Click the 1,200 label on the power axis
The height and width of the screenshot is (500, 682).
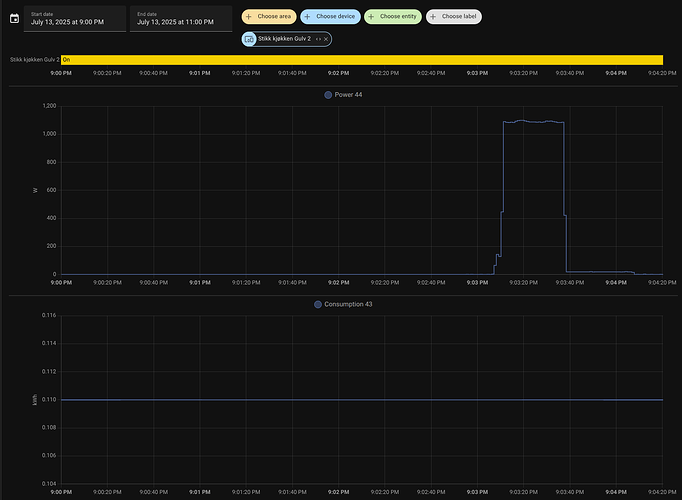[49, 106]
